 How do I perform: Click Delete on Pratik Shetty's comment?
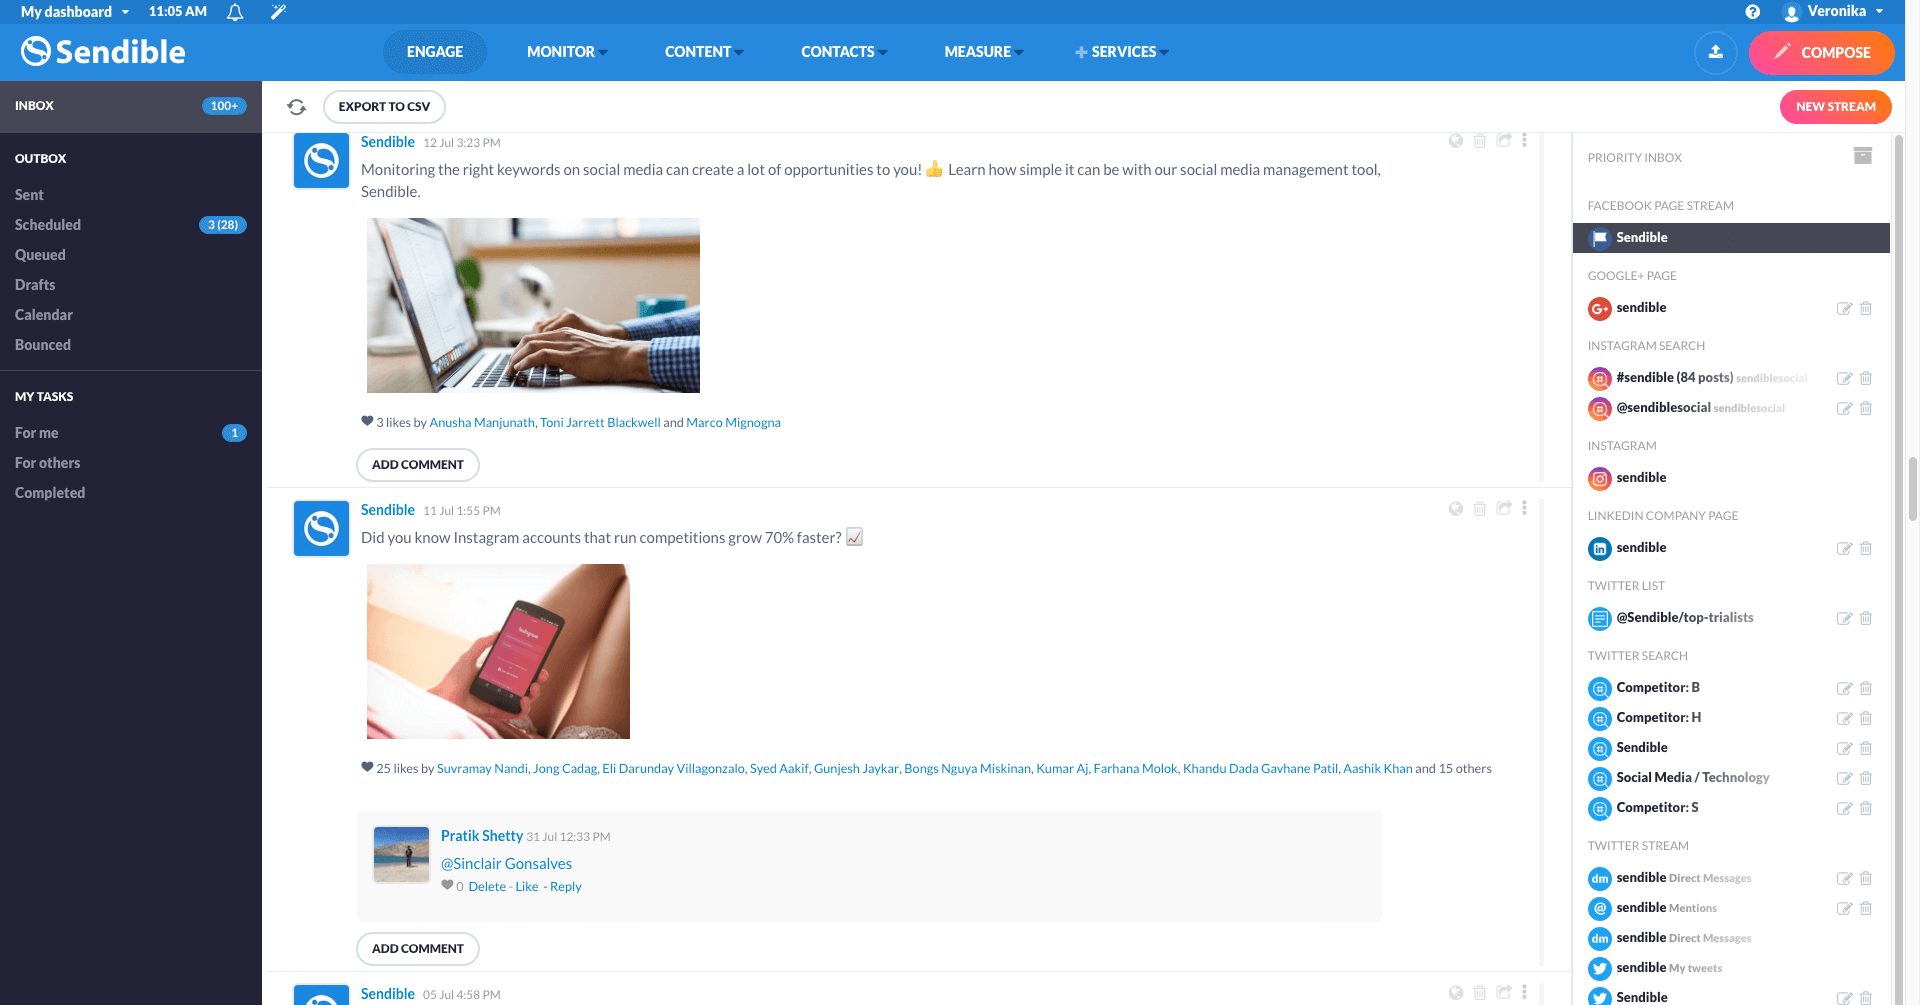point(487,887)
